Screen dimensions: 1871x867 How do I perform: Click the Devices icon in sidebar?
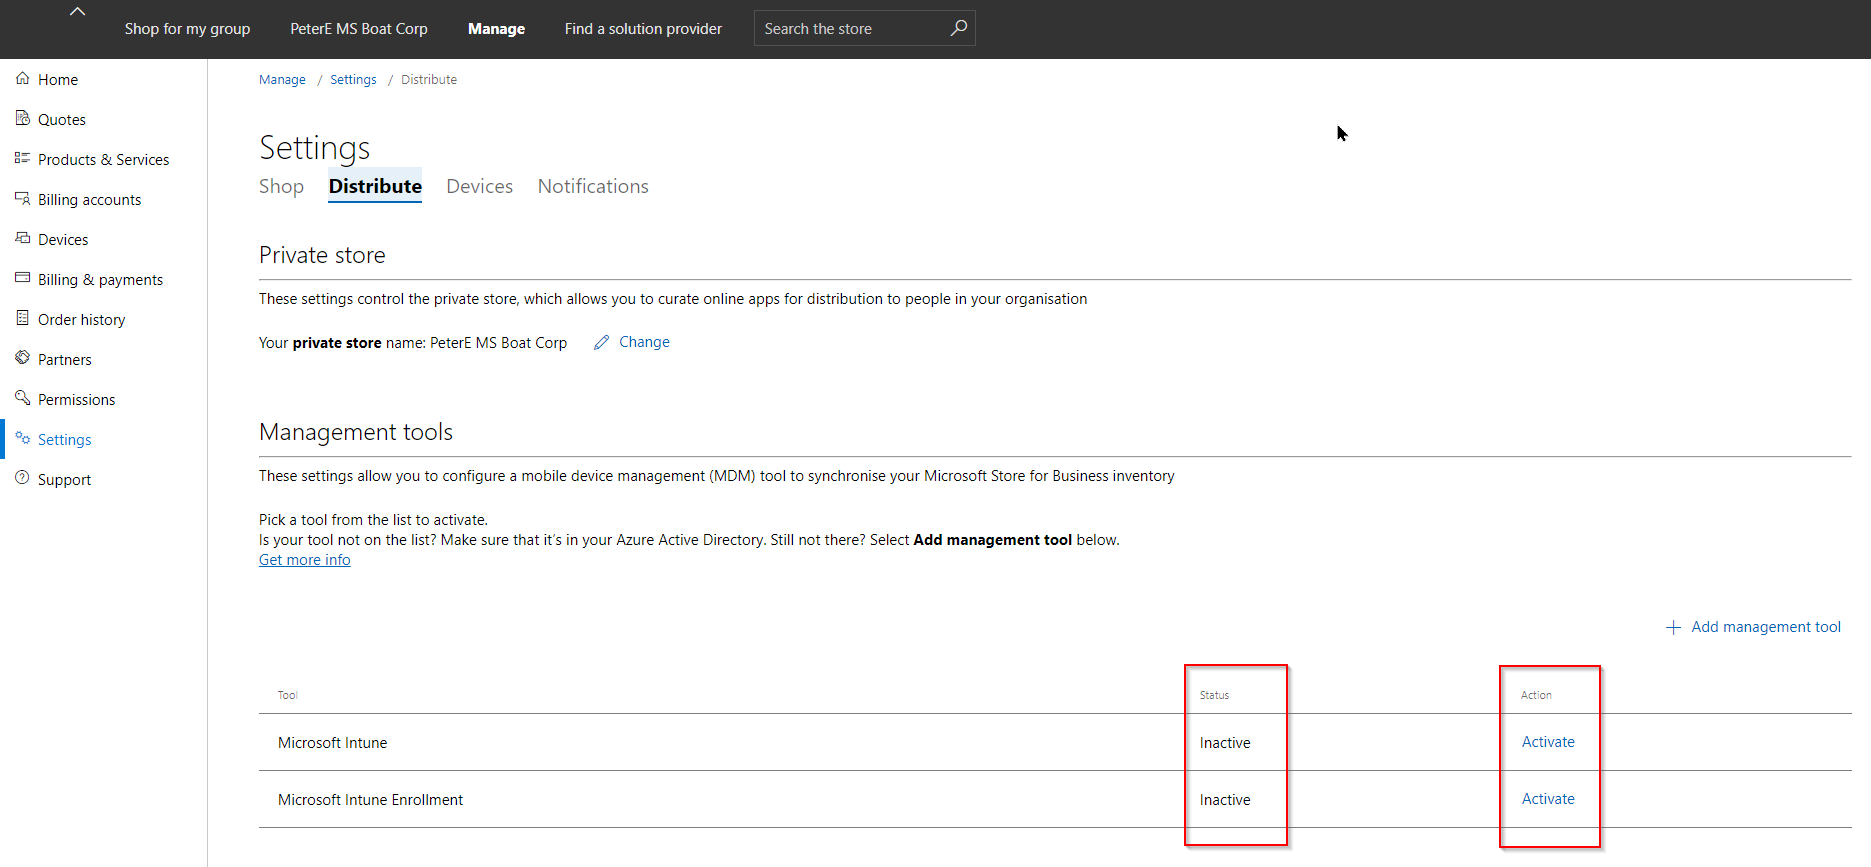point(22,238)
